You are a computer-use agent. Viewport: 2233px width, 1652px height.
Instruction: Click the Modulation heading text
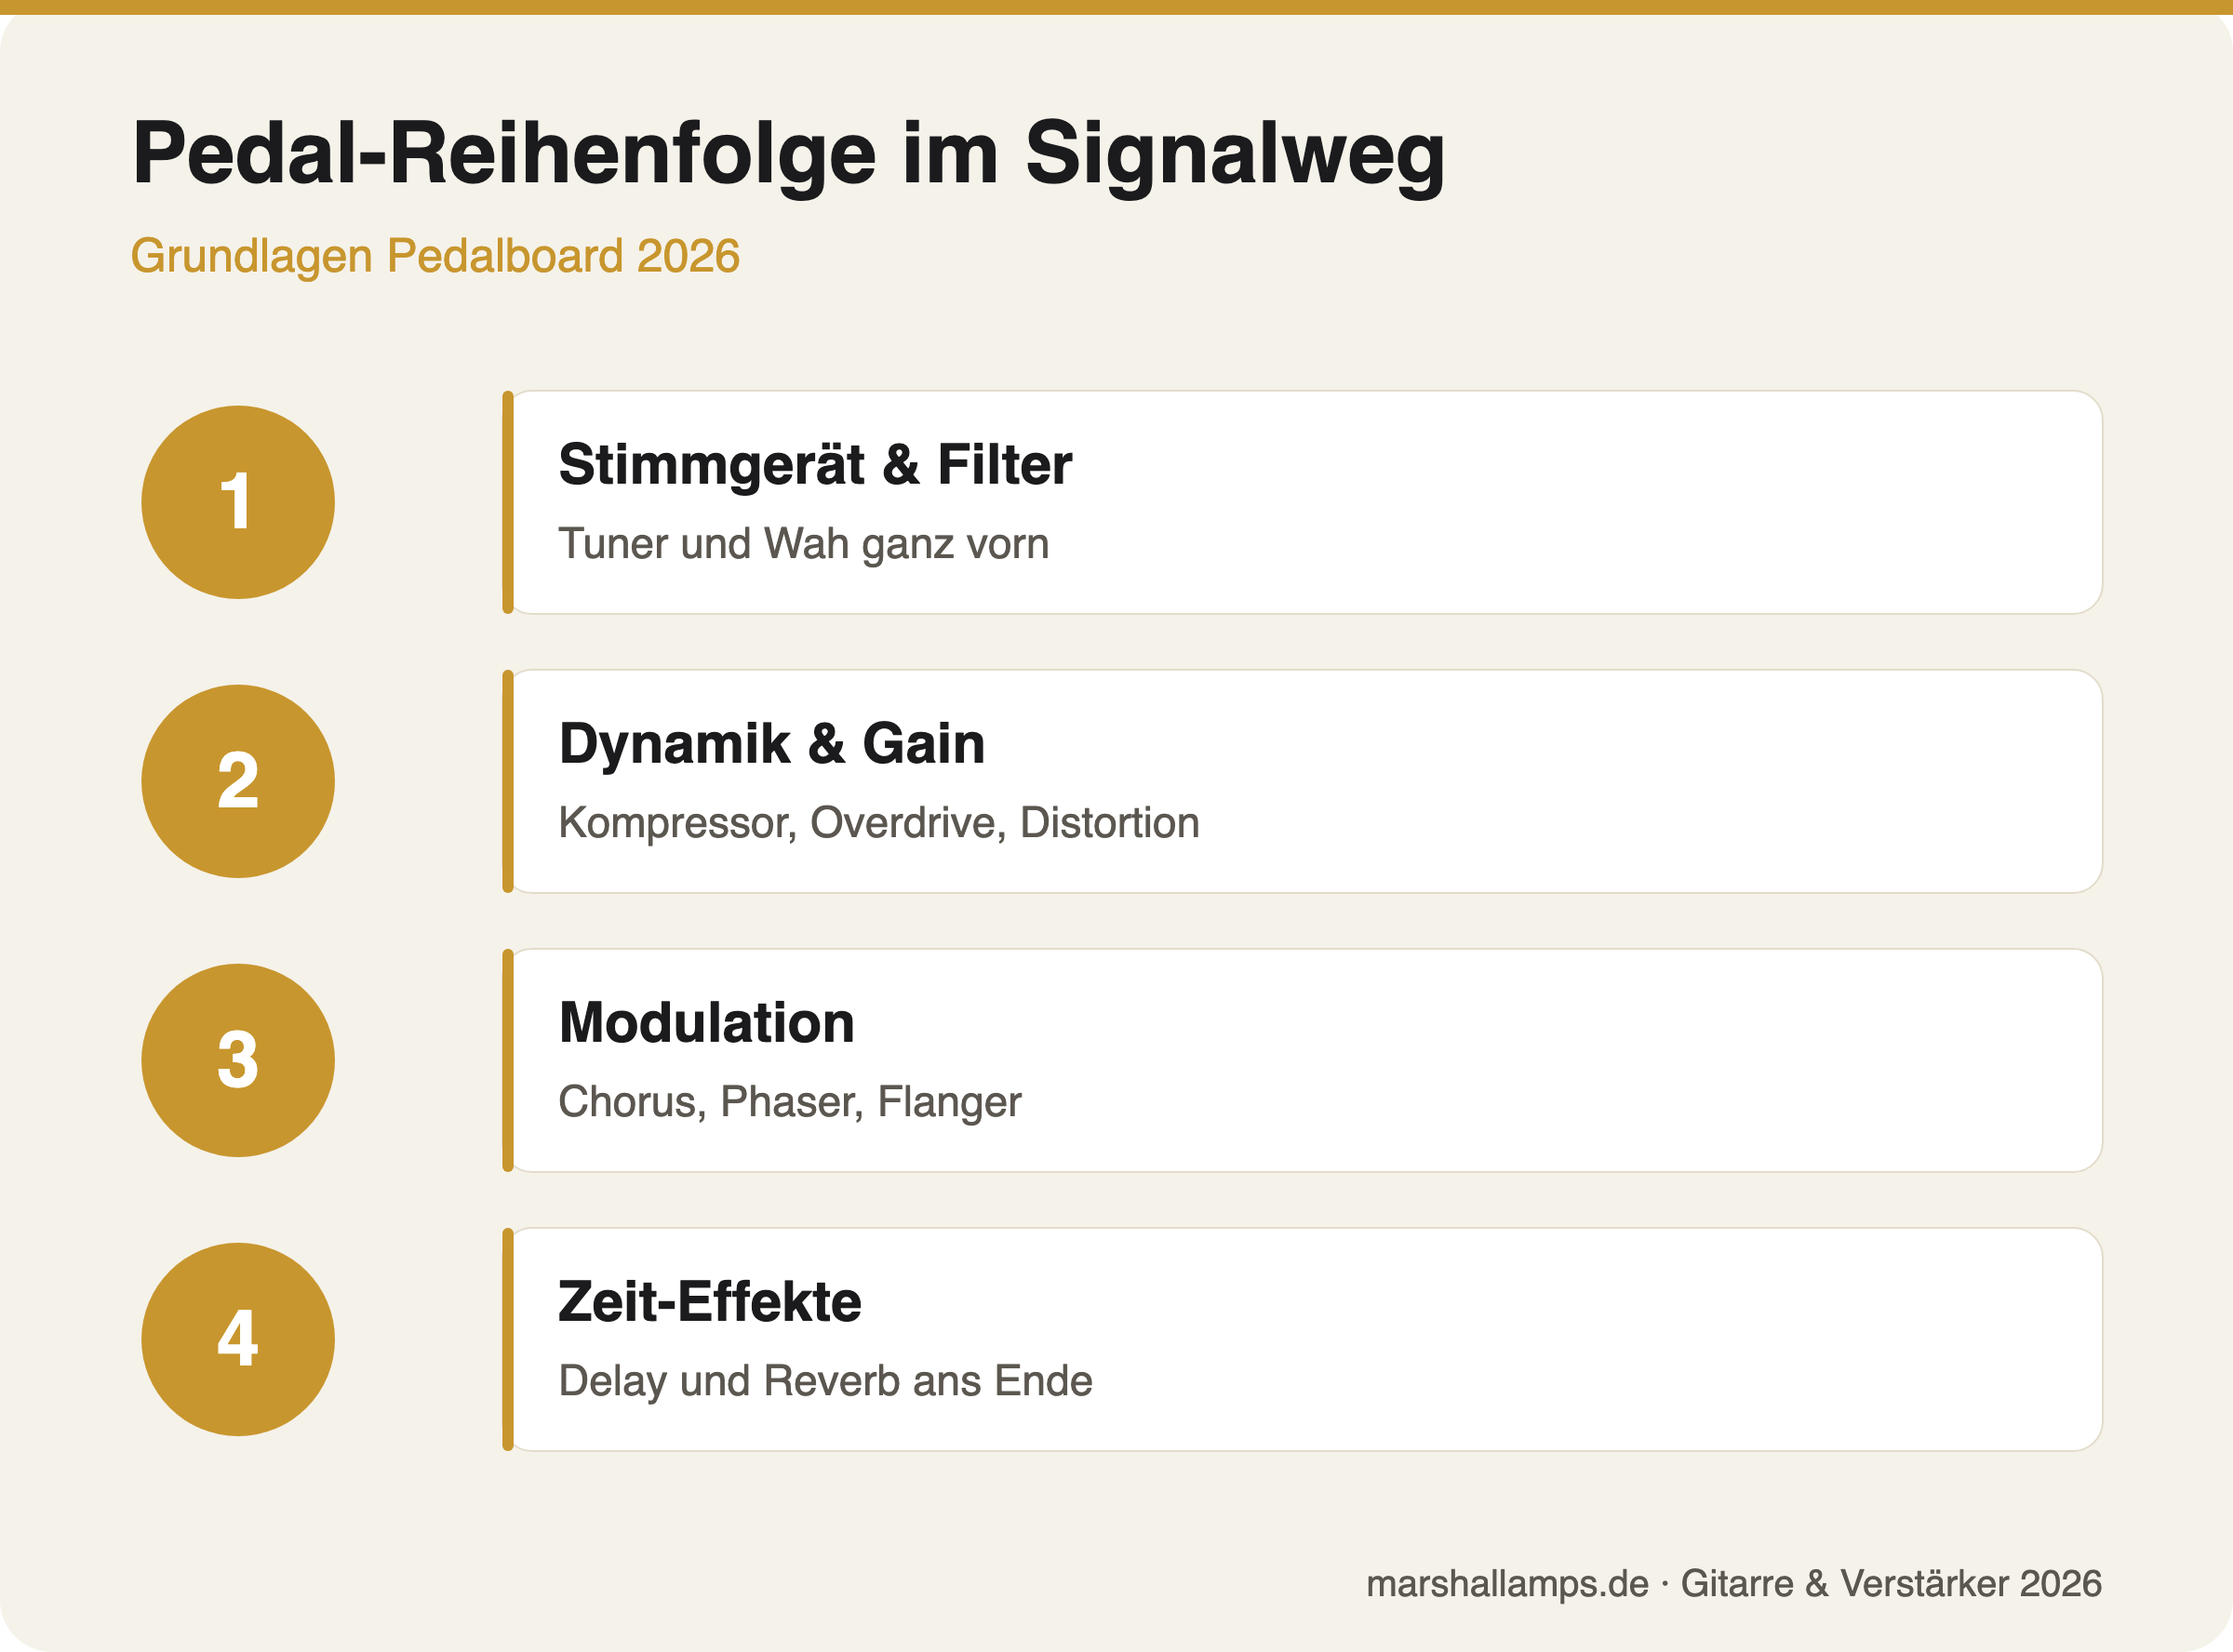706,1023
